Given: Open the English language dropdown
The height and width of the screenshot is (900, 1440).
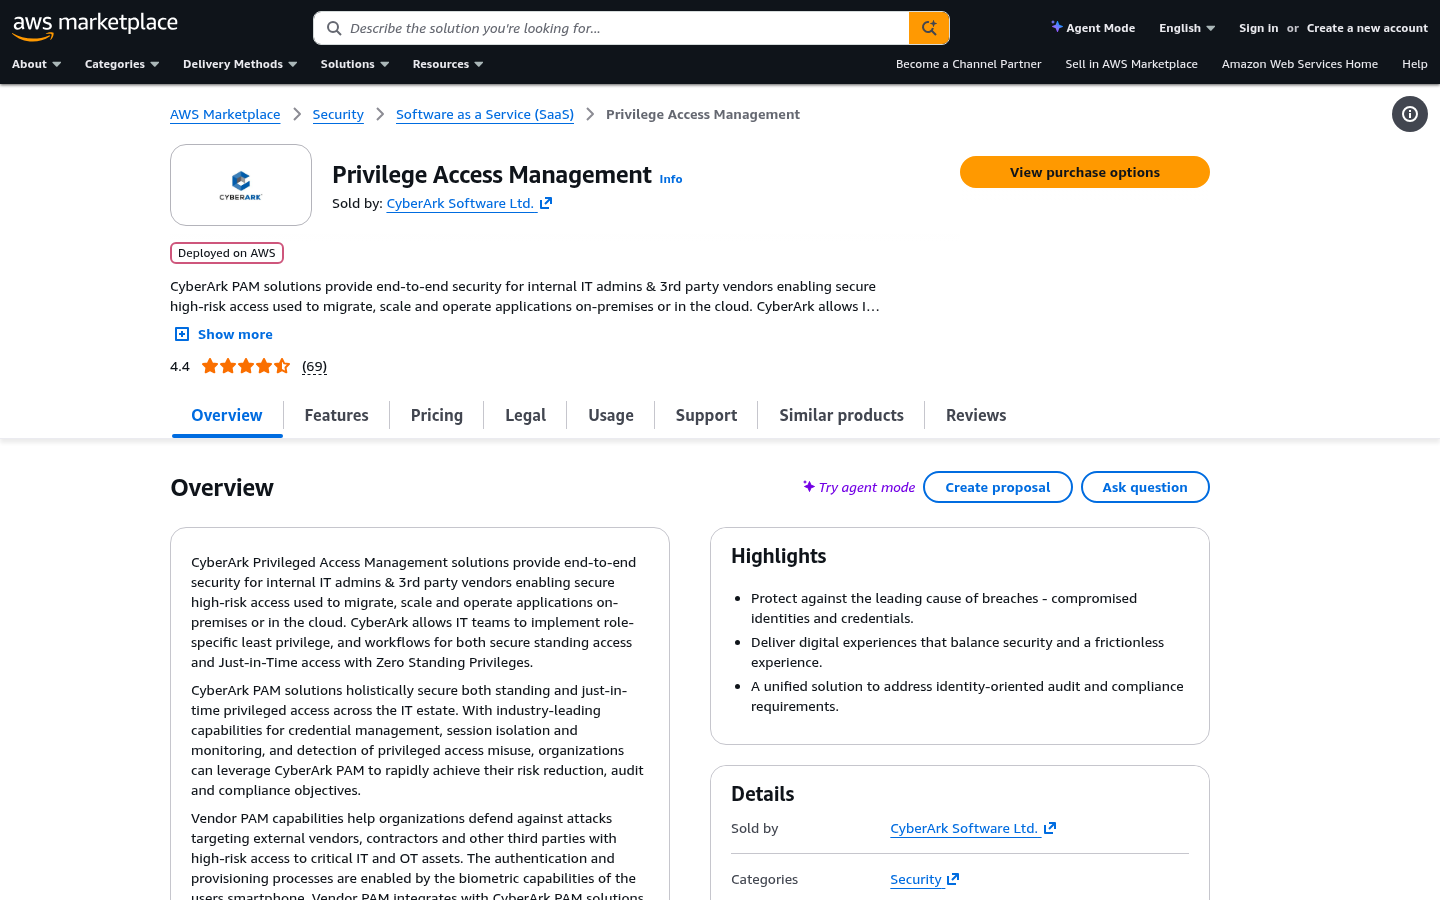Looking at the screenshot, I should [x=1187, y=28].
